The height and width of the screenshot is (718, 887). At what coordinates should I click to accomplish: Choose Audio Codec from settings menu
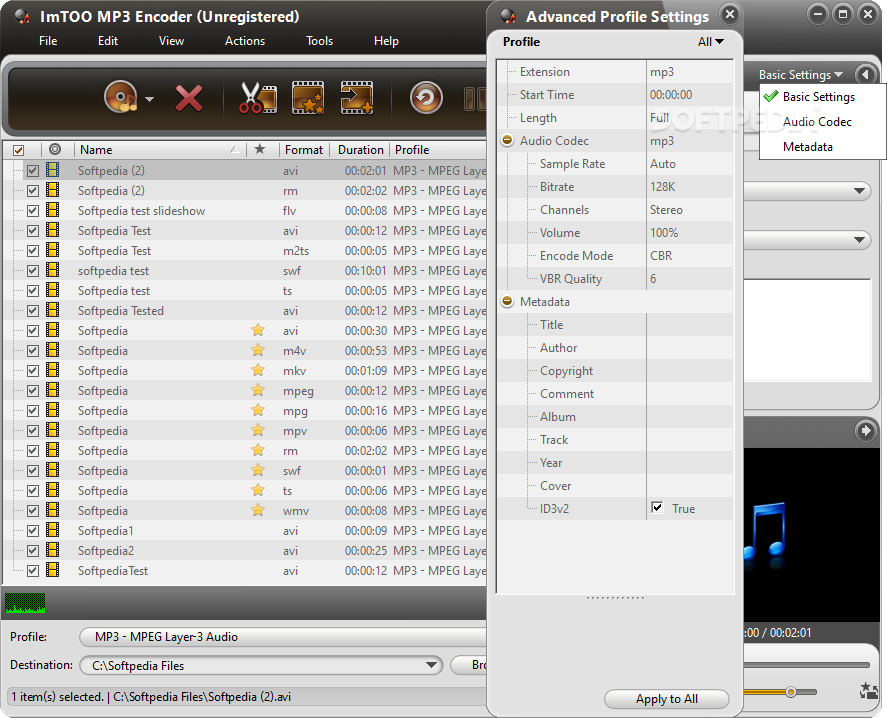coord(817,122)
